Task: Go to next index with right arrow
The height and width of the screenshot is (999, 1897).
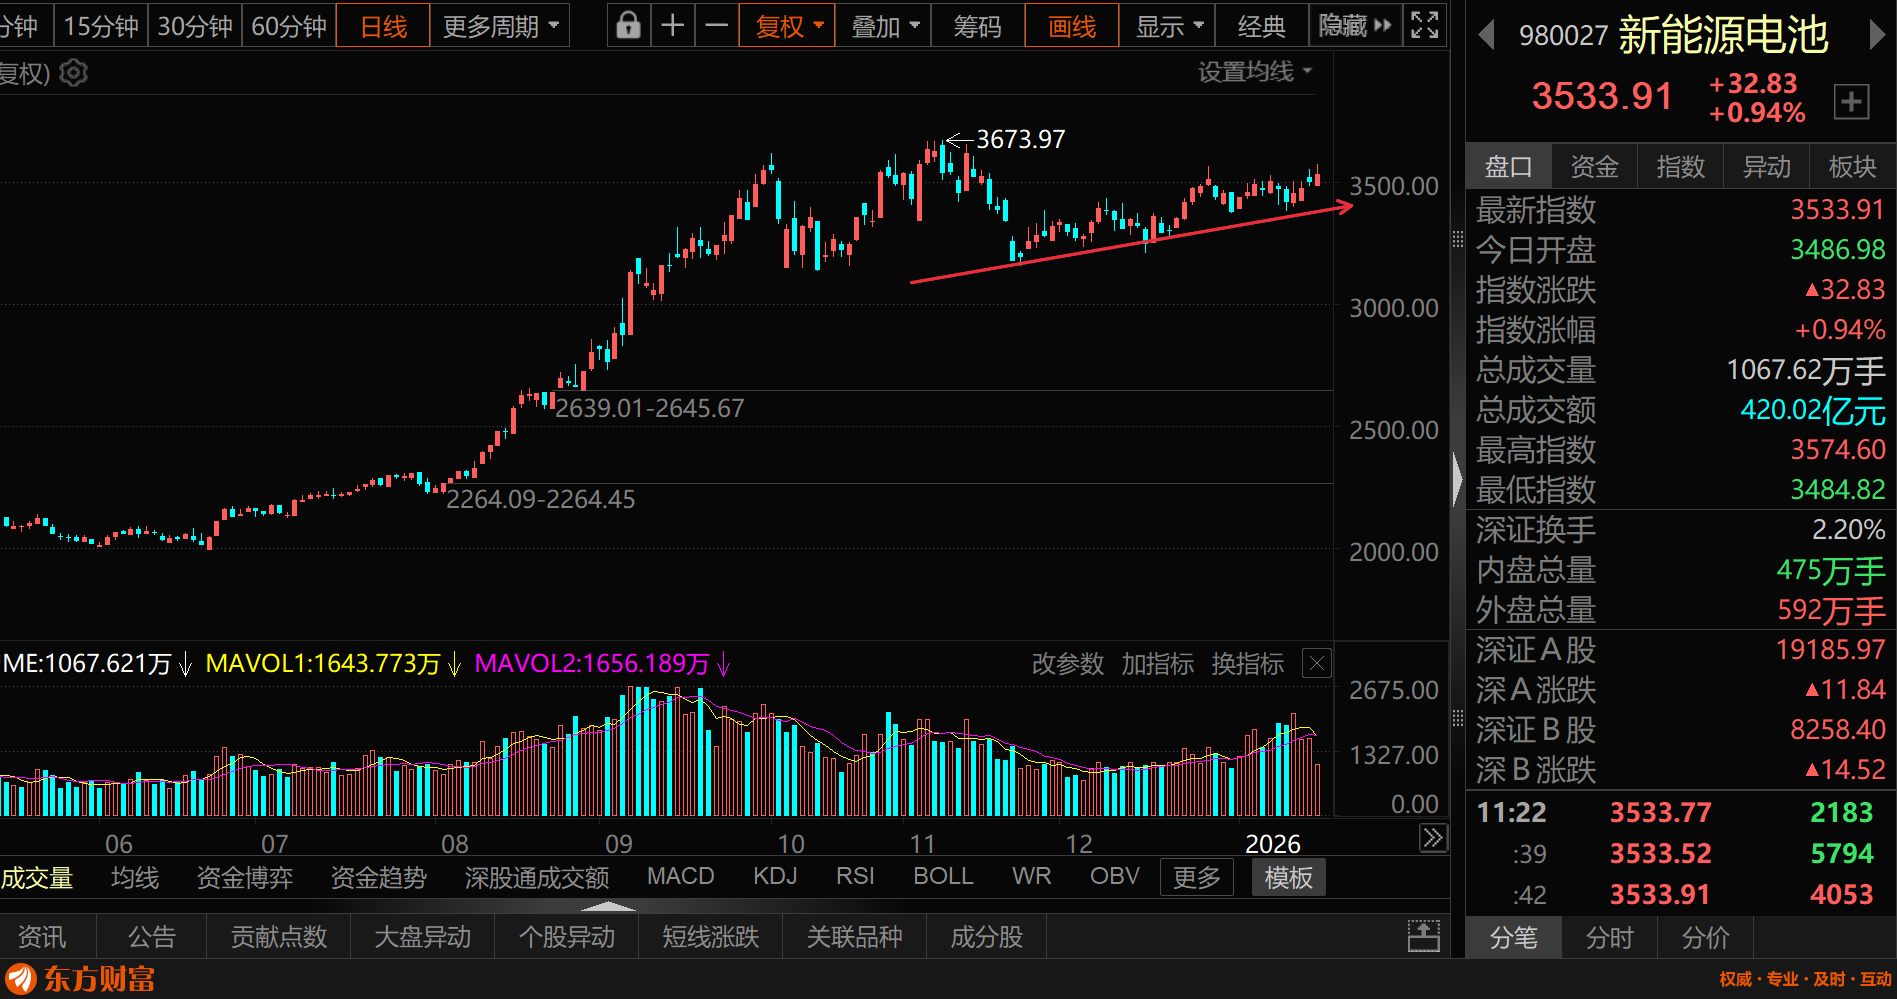Action: tap(1877, 35)
